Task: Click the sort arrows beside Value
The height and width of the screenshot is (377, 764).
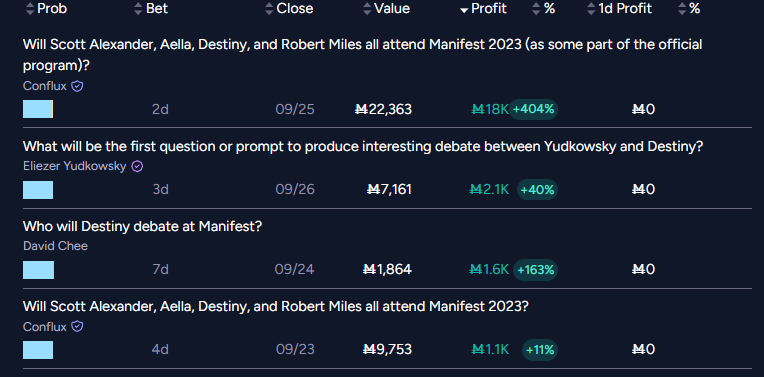Action: (x=367, y=9)
